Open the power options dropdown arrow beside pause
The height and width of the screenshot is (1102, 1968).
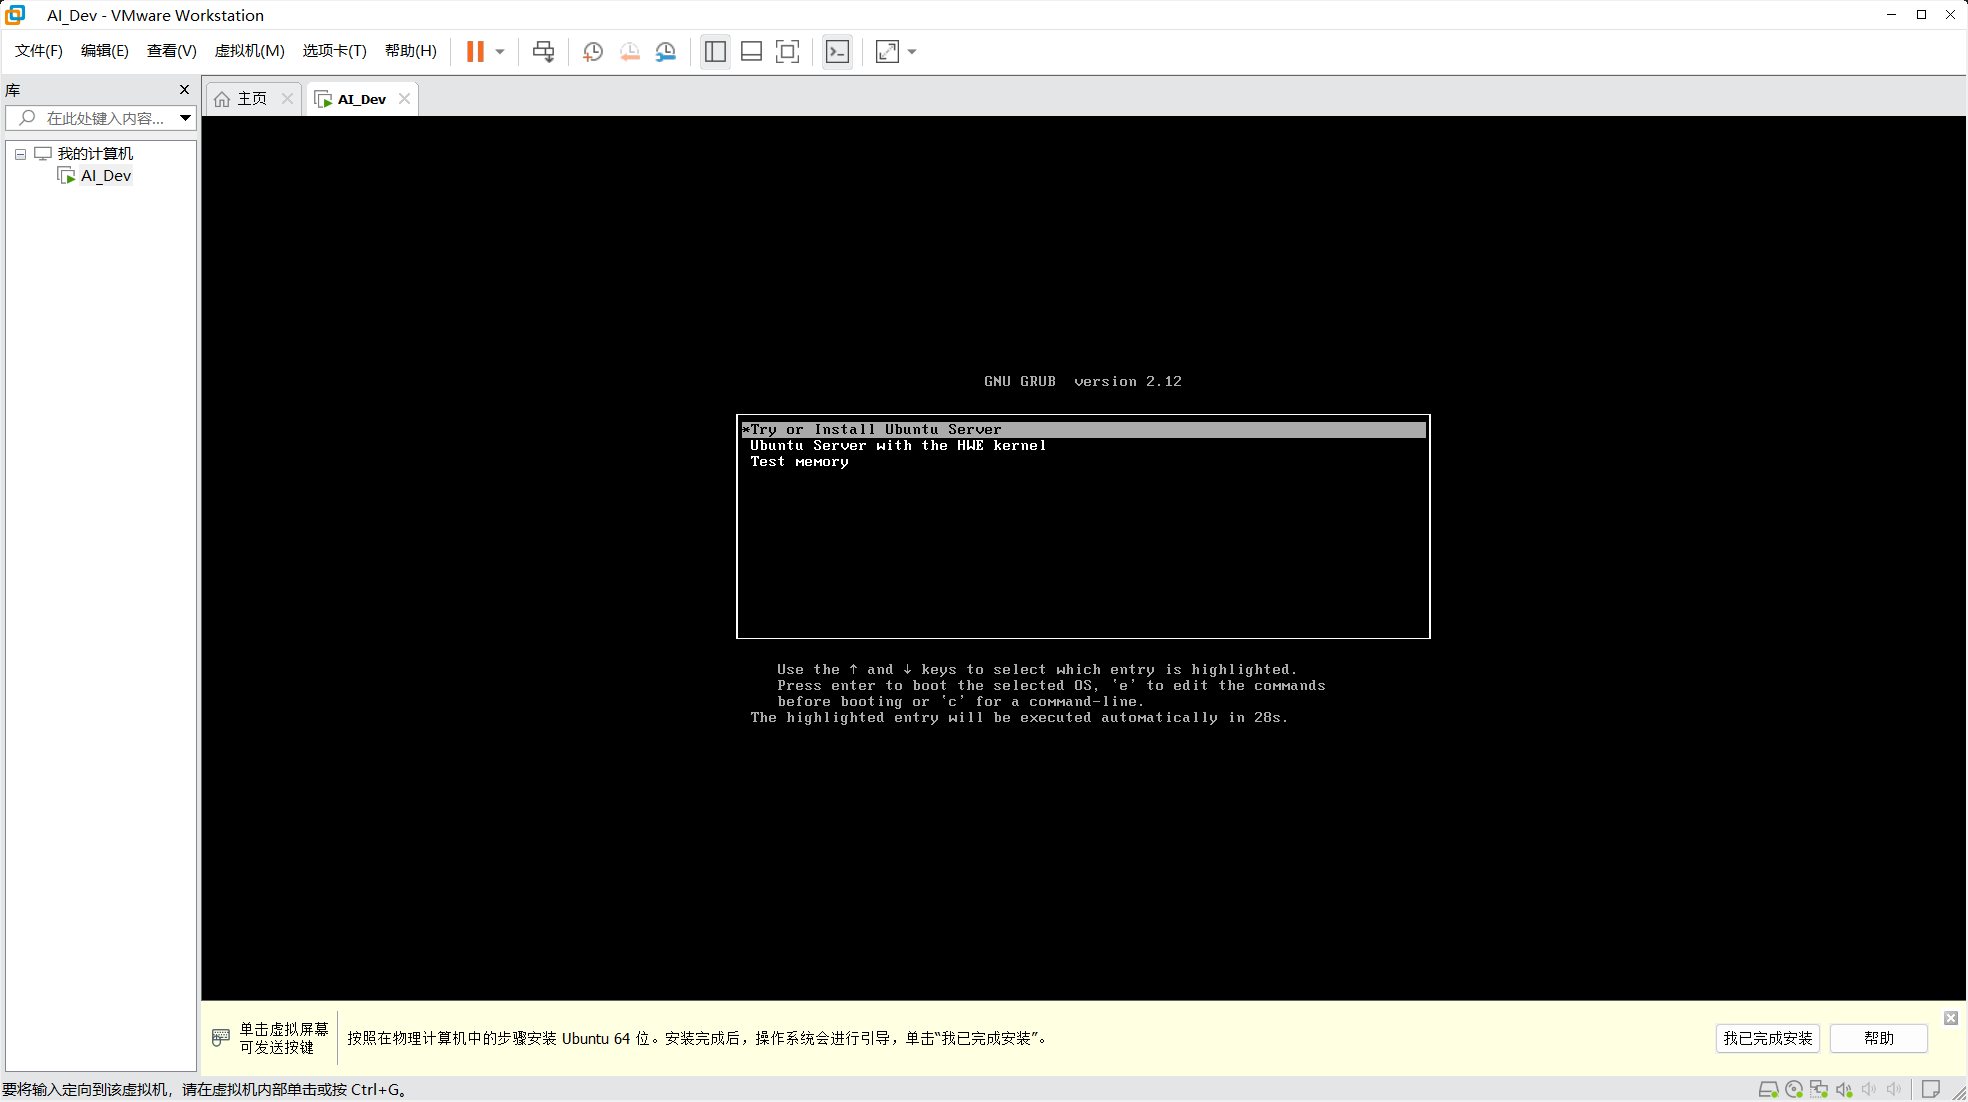tap(500, 51)
